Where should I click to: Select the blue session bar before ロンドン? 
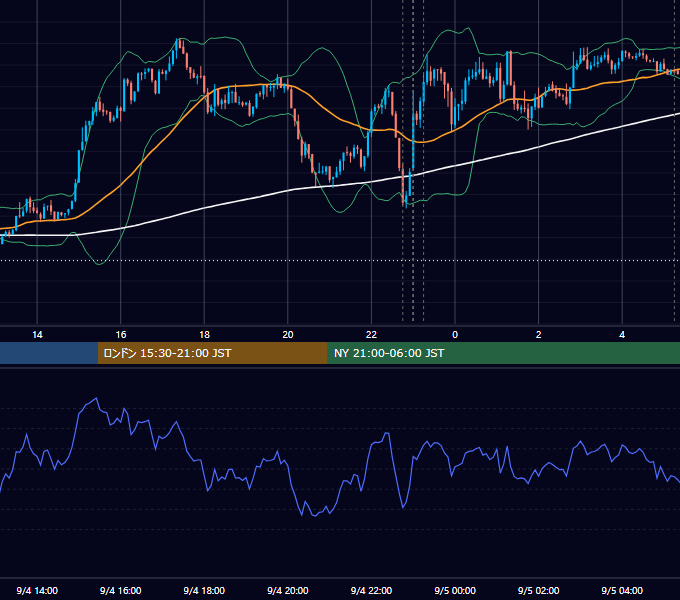49,353
